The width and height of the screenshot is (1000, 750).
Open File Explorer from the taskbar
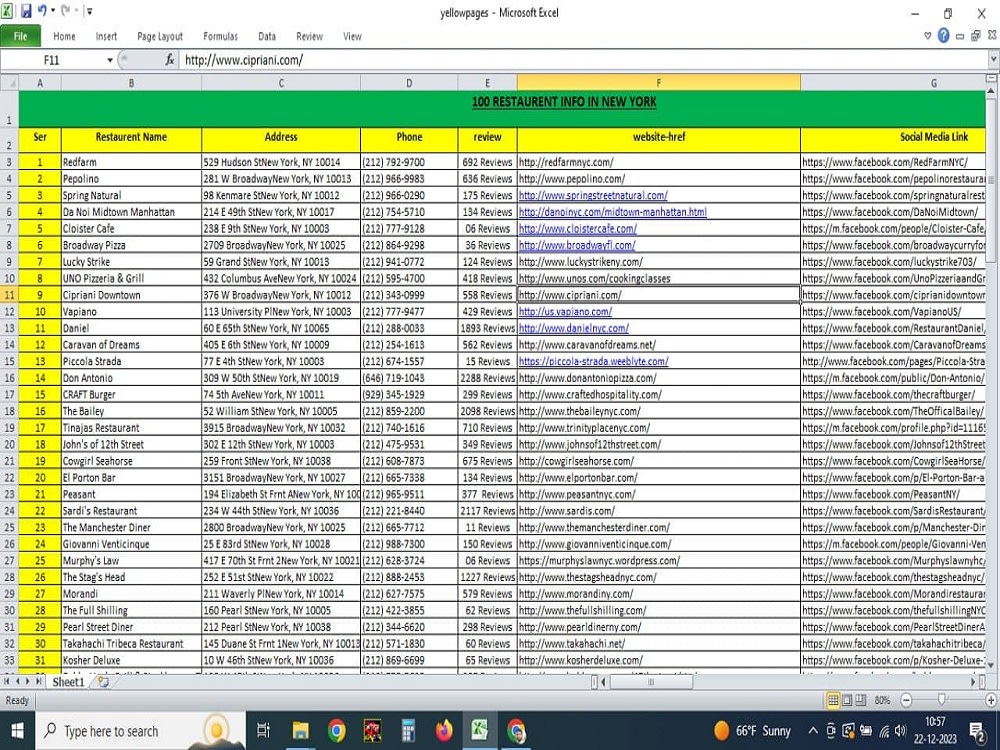point(300,731)
